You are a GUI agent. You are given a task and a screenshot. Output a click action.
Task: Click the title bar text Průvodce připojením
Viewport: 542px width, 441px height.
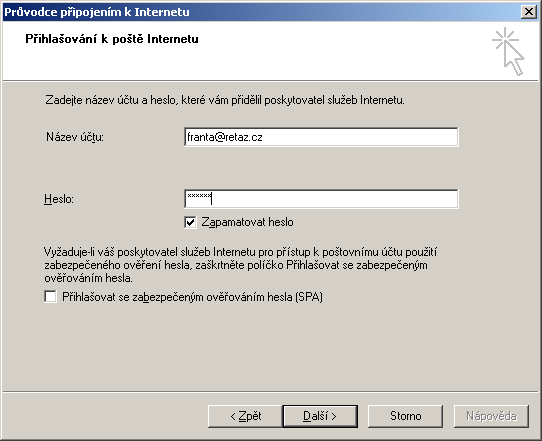[x=97, y=12]
